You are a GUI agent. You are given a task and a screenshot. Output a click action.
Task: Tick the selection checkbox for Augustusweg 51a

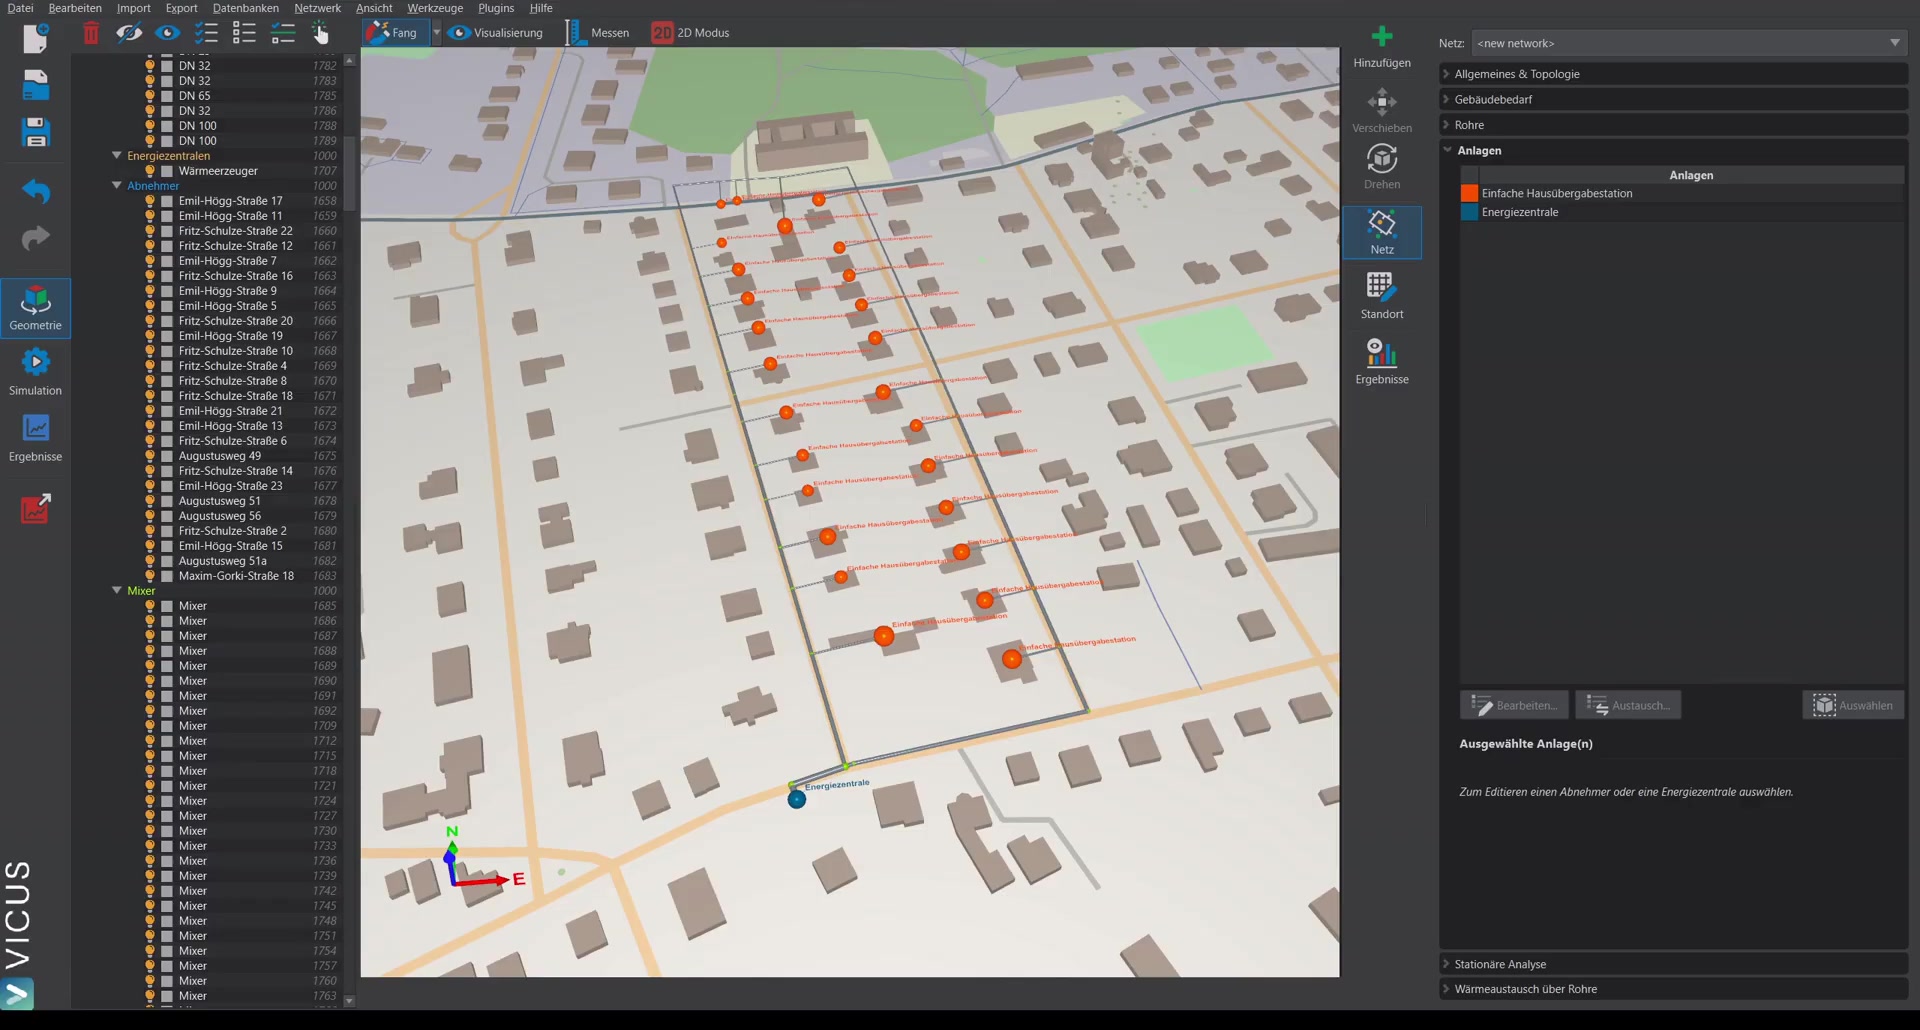point(167,561)
